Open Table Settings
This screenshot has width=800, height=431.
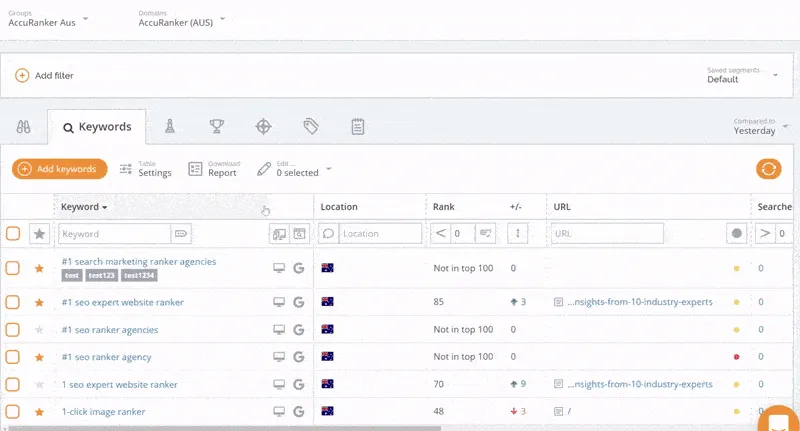coord(146,169)
